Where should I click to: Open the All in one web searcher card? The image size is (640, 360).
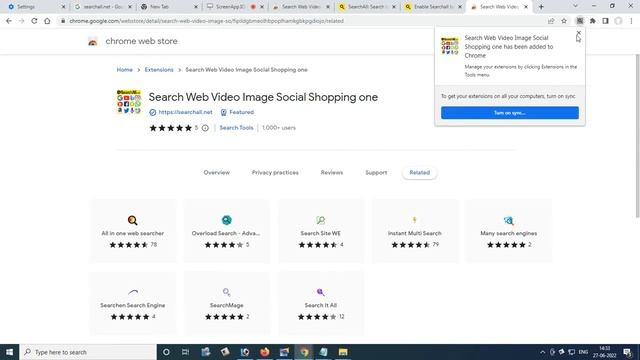[133, 231]
